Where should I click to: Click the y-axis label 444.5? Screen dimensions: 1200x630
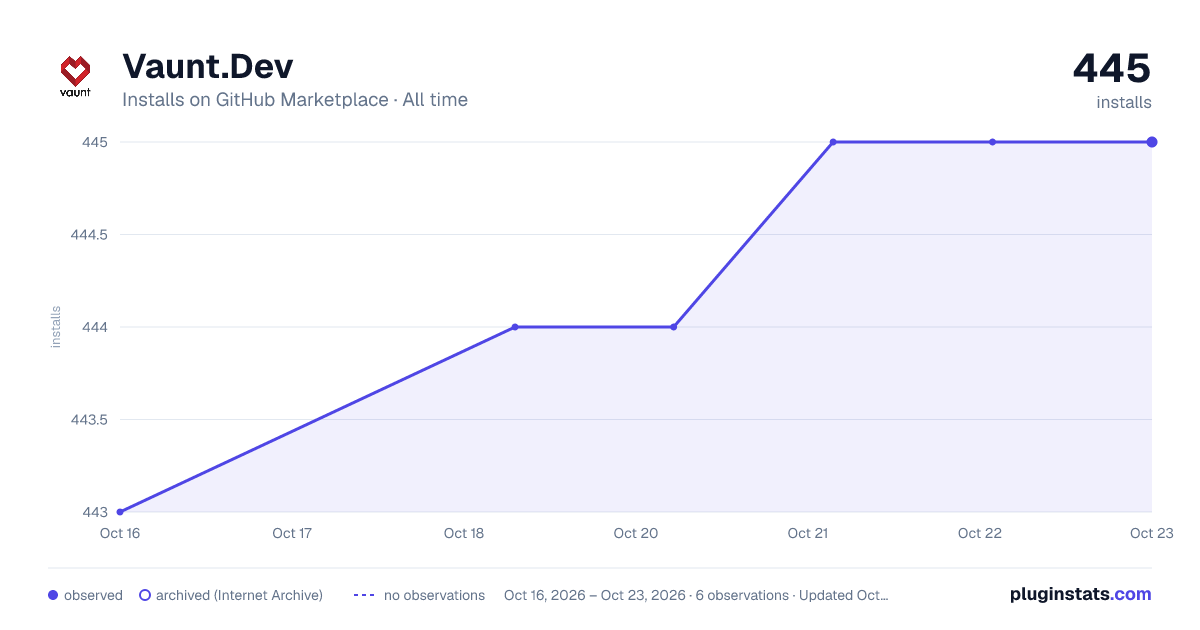pyautogui.click(x=88, y=235)
